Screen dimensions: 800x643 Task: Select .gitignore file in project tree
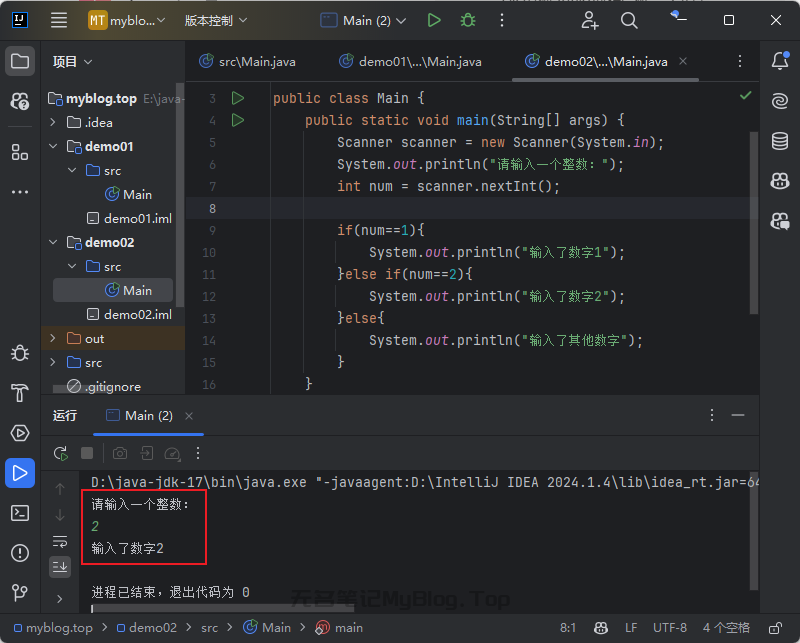(104, 386)
